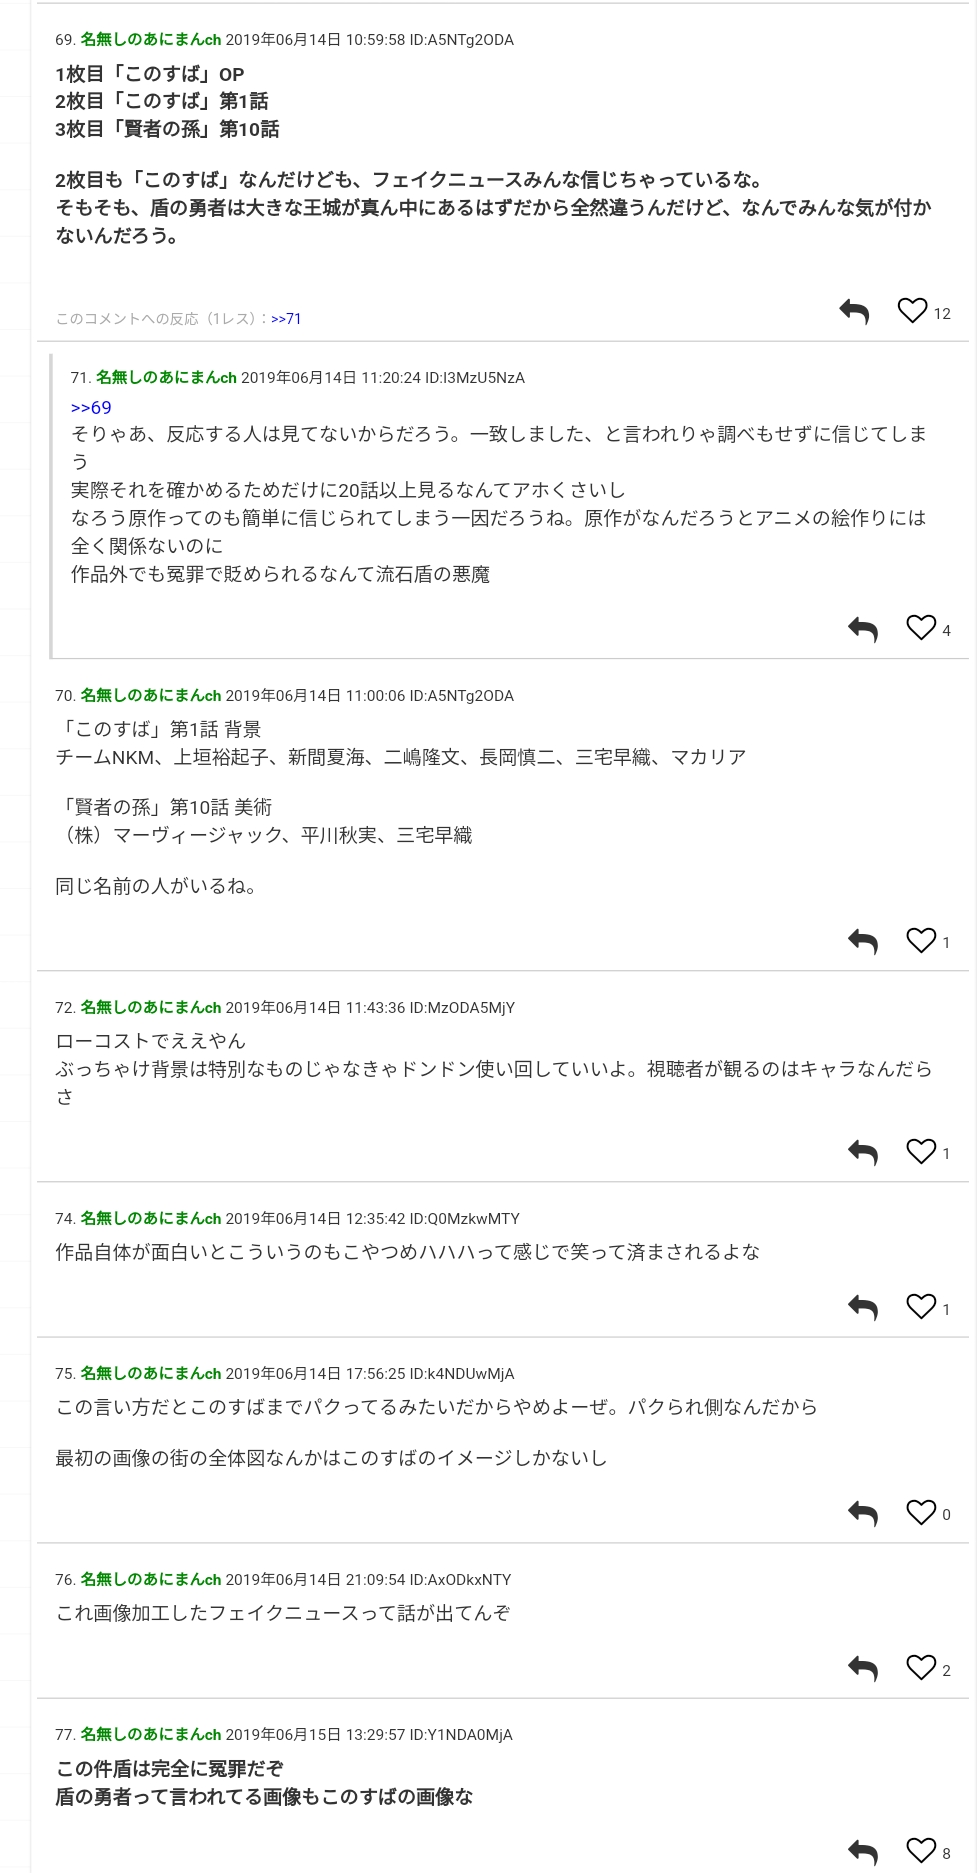Like comment 76 with heart icon
Viewport: 977px width, 1873px height.
pos(921,1667)
